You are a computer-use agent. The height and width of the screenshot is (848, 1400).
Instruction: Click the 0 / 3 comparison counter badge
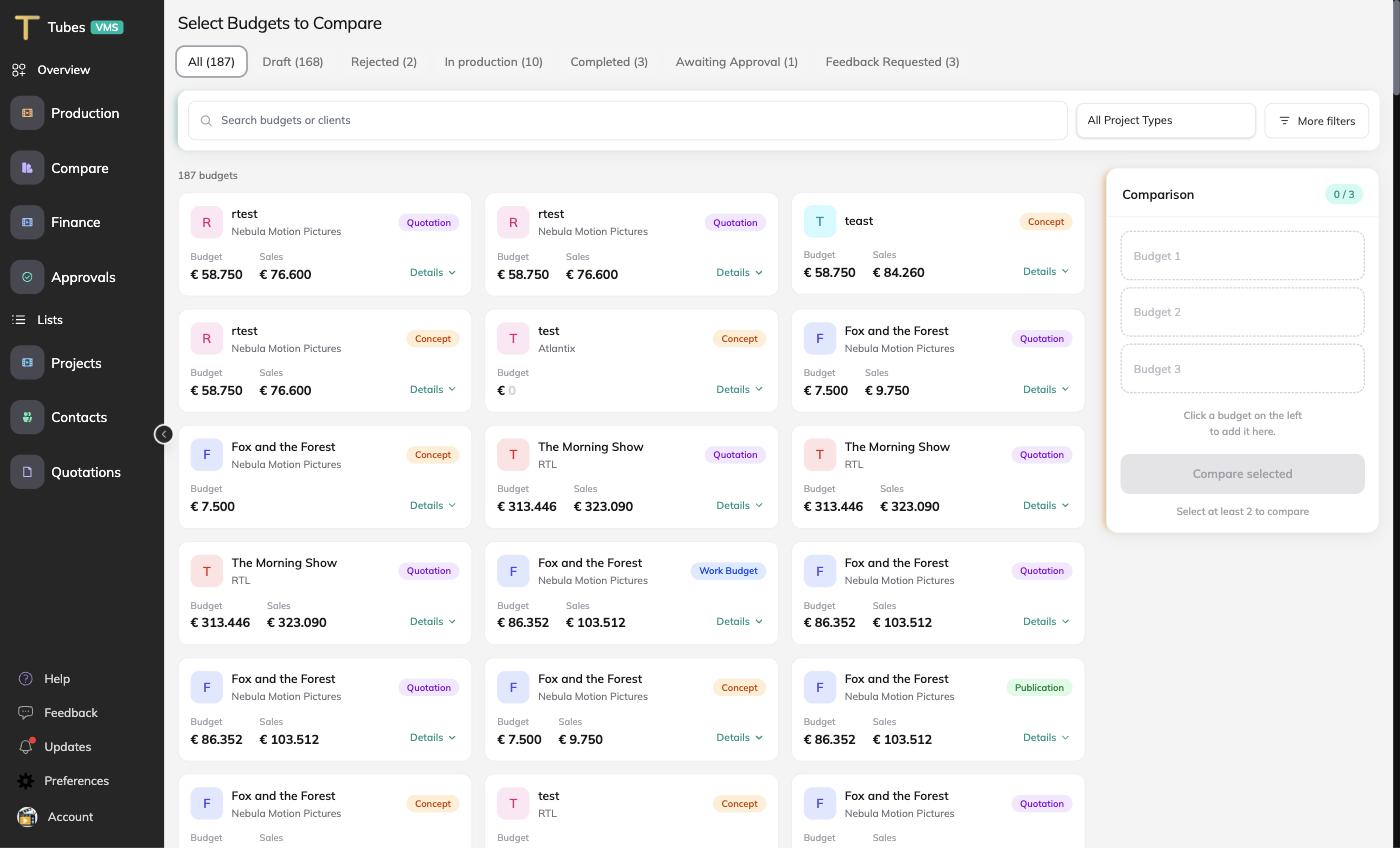(1344, 195)
